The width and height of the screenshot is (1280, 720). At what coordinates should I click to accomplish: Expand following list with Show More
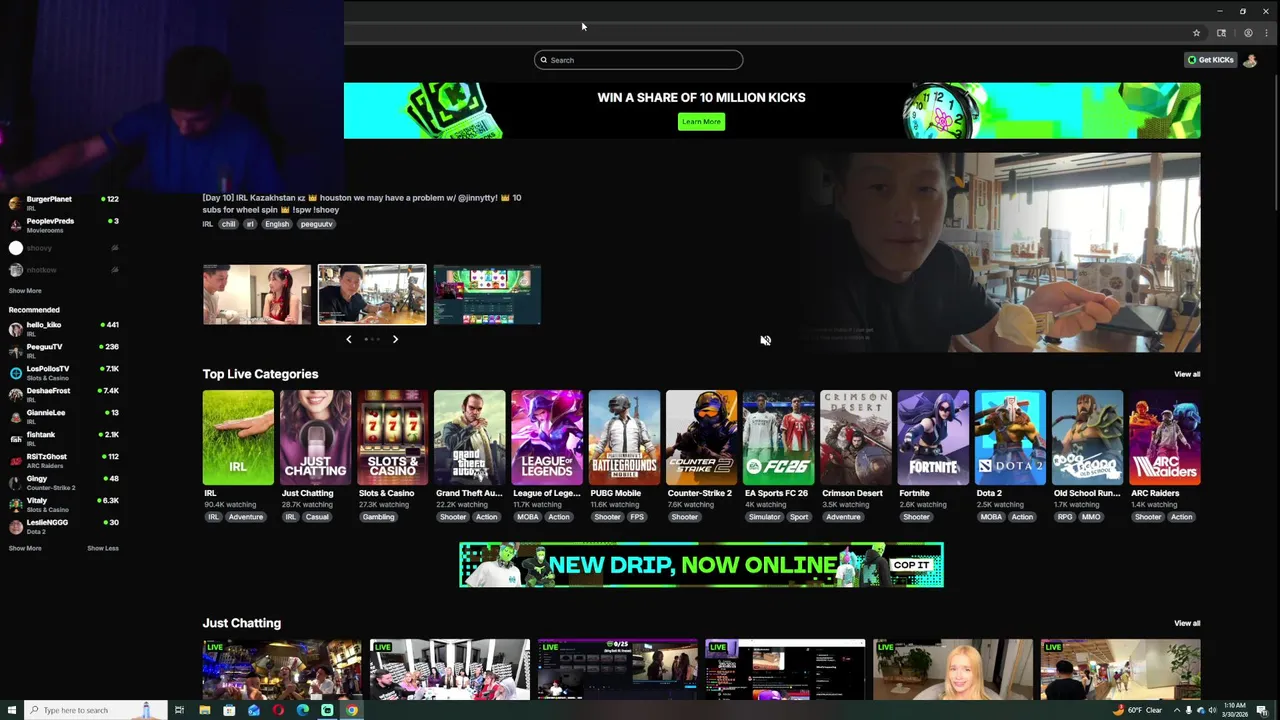25,291
